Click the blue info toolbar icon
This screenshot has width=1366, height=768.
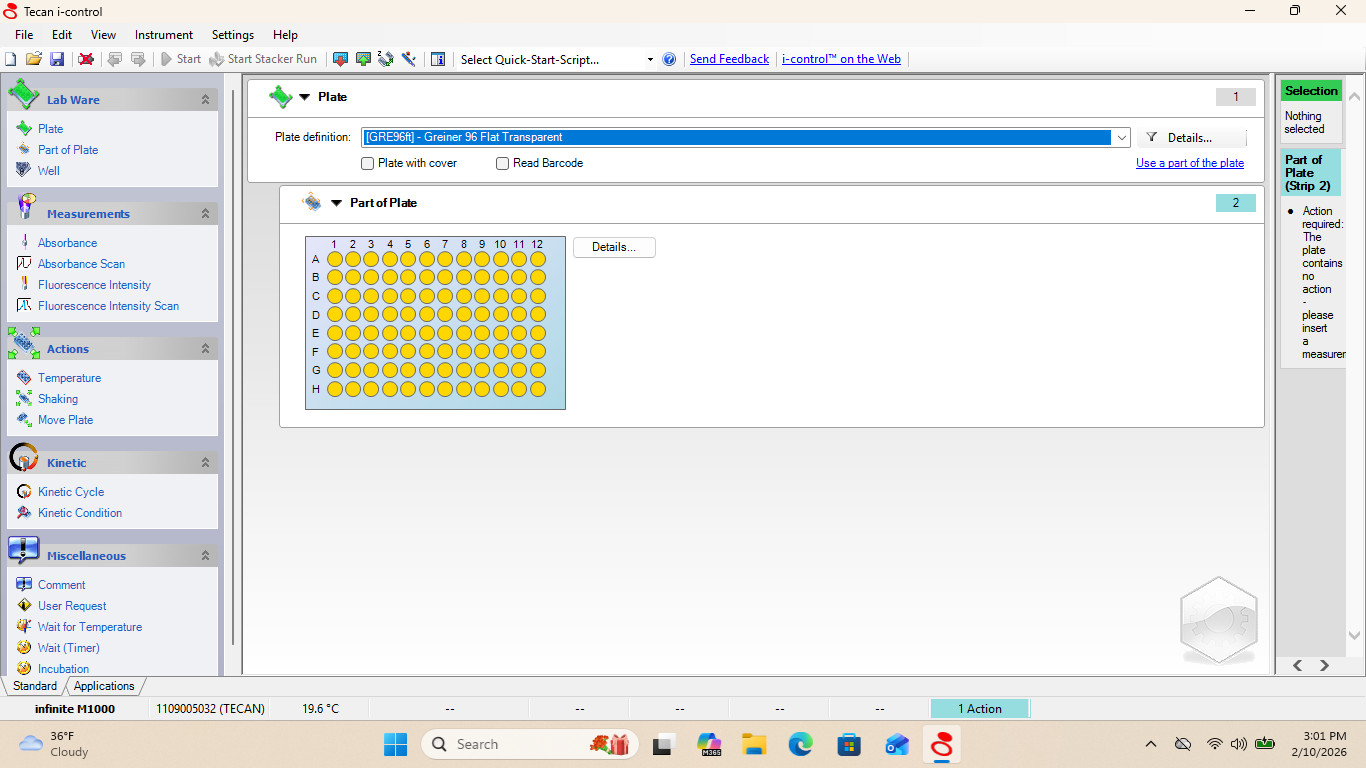click(x=438, y=59)
